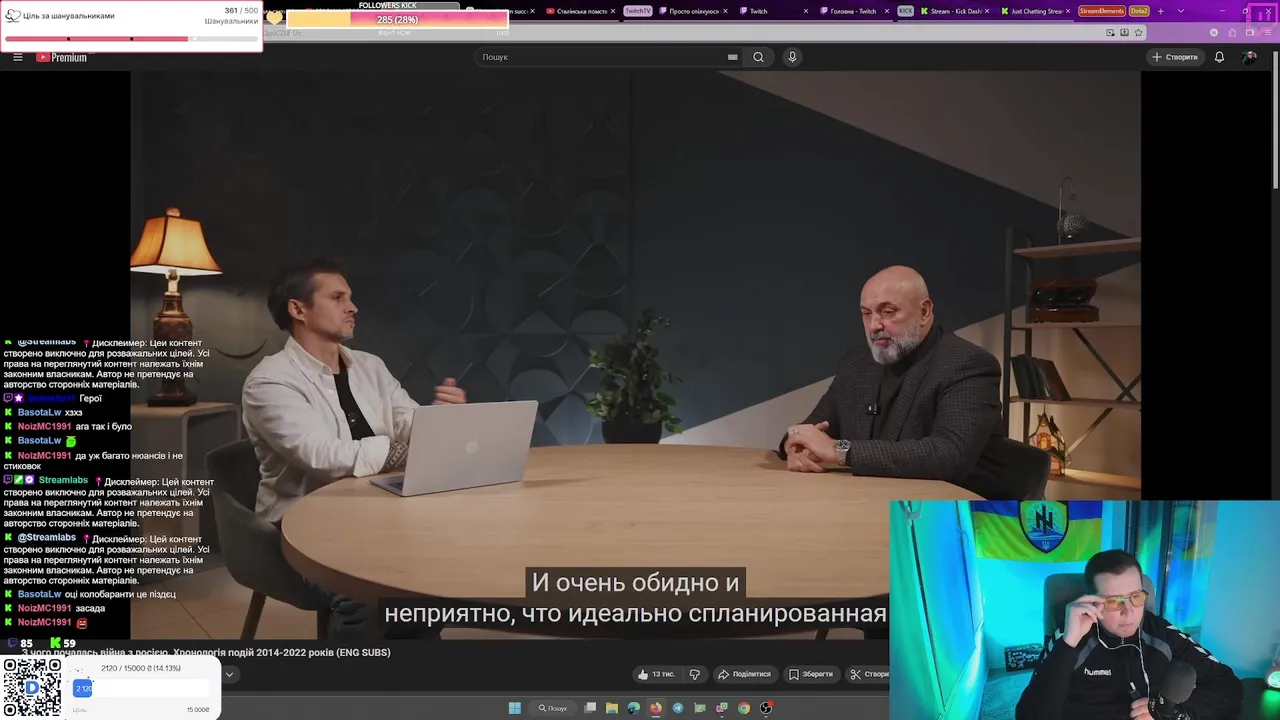Click the 'Створити' create button
The image size is (1280, 720).
pyautogui.click(x=1174, y=57)
